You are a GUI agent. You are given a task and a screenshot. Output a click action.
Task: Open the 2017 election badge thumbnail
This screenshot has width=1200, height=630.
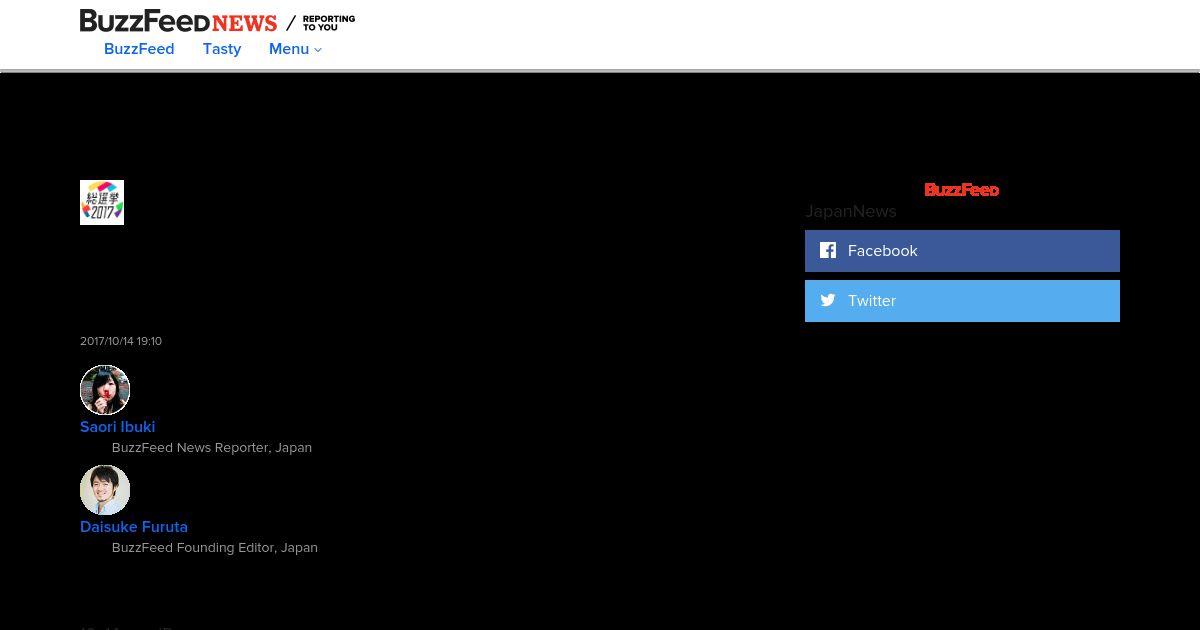tap(102, 202)
